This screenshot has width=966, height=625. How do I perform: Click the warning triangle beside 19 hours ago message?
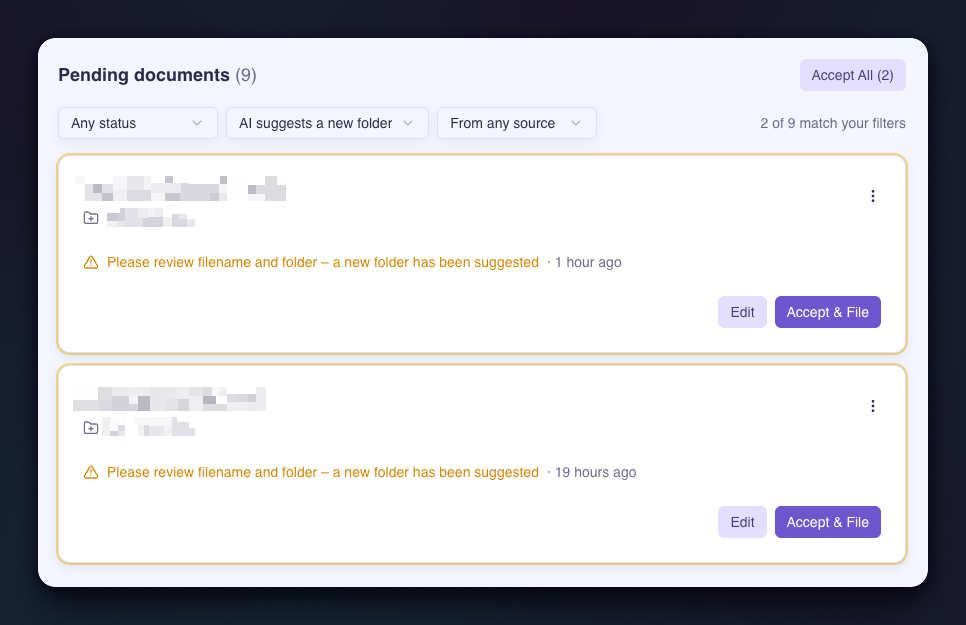coord(91,473)
